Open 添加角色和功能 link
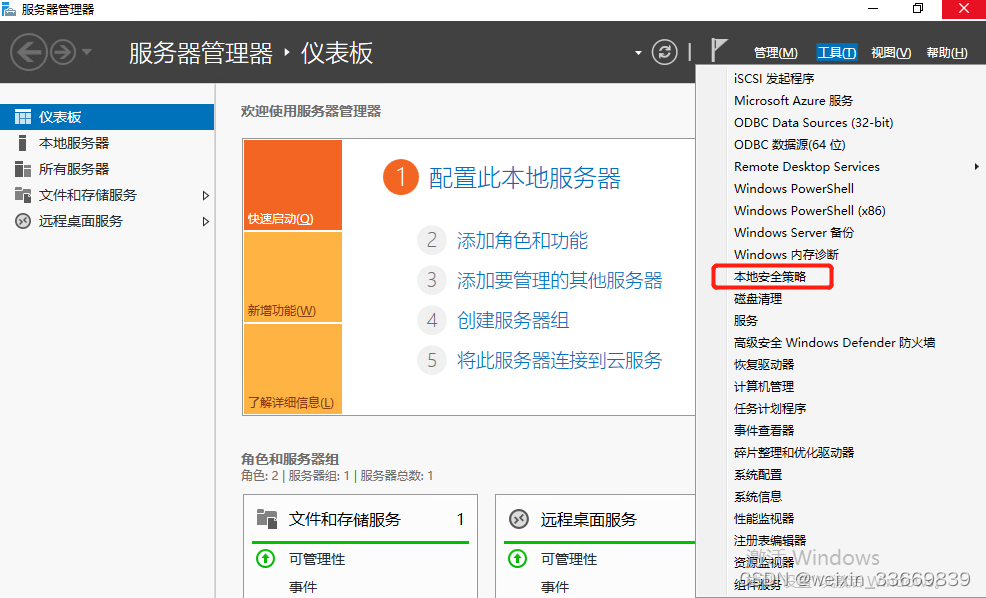This screenshot has width=986, height=598. tap(522, 240)
